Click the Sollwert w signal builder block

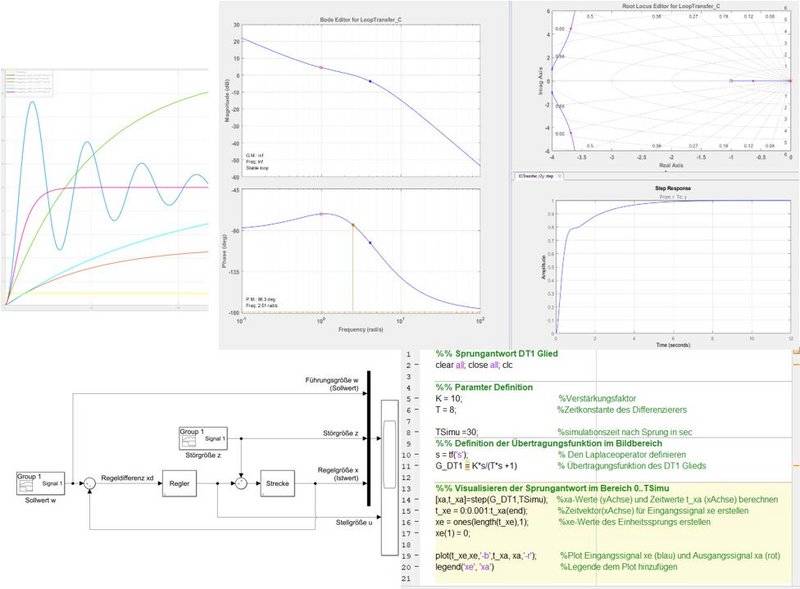point(41,480)
